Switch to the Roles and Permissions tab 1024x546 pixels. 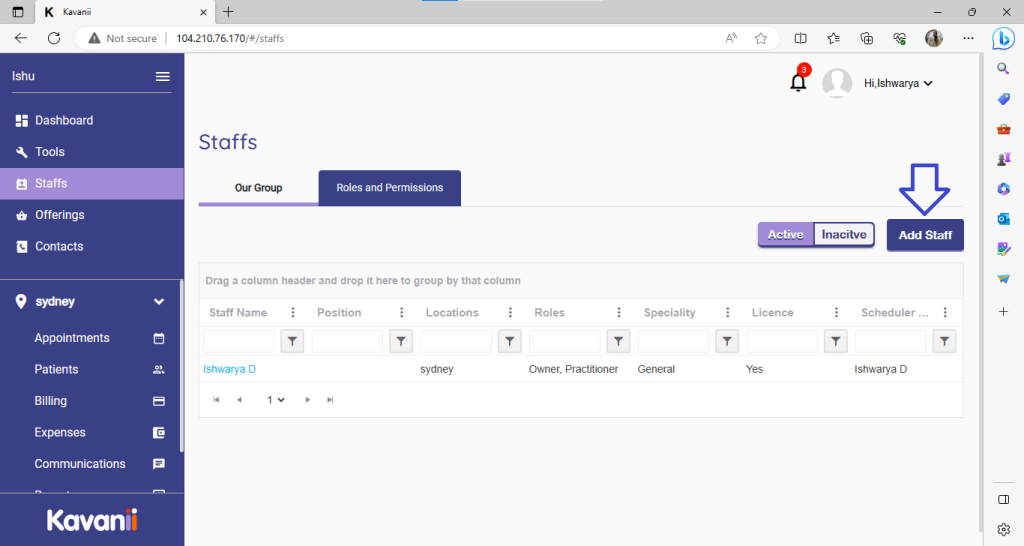coord(389,188)
